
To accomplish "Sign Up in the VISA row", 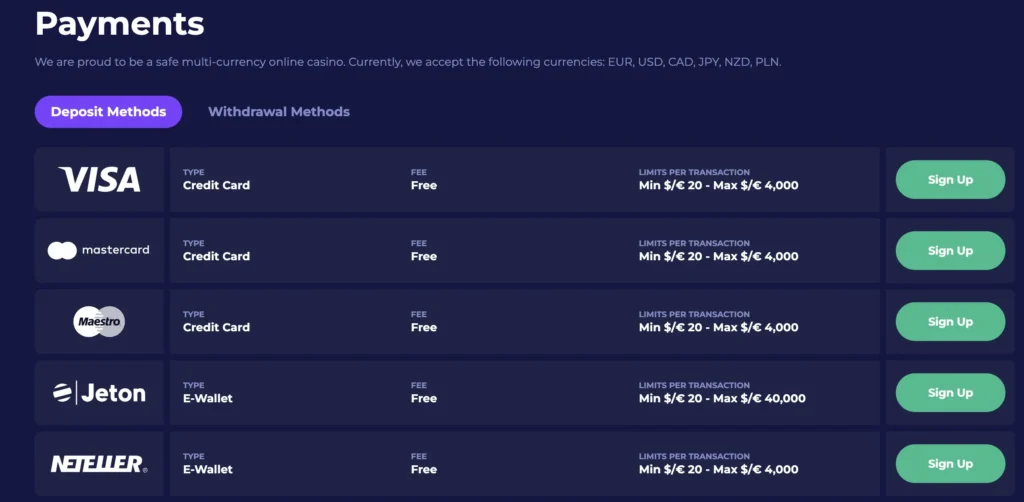I will (x=950, y=180).
